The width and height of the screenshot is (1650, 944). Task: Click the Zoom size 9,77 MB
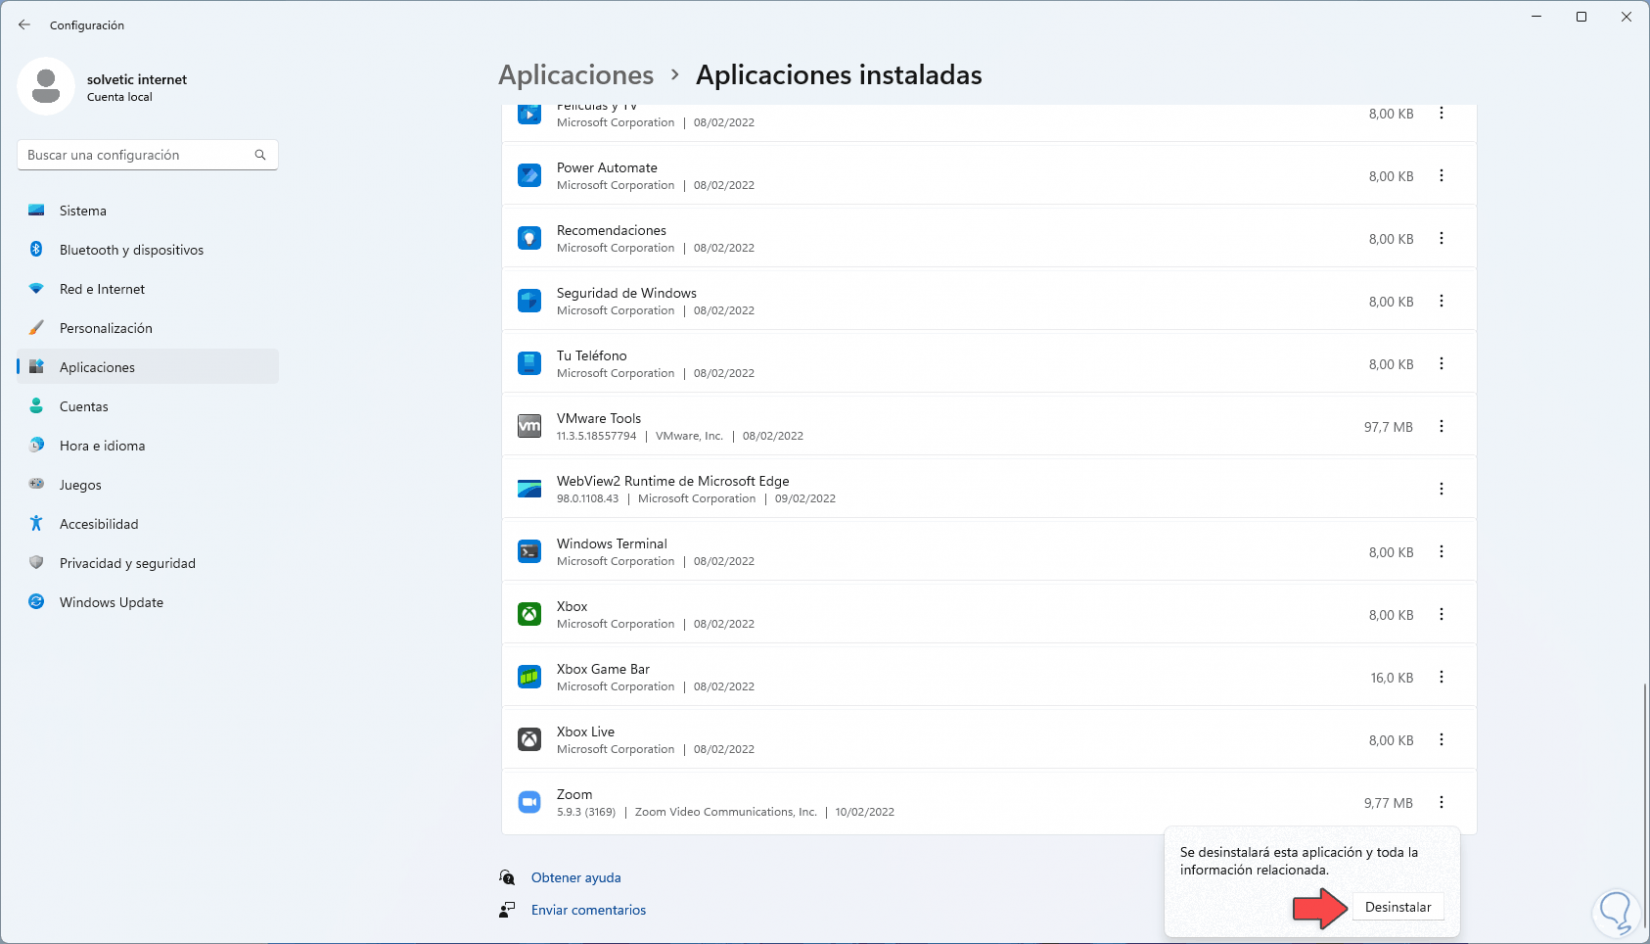coord(1388,803)
